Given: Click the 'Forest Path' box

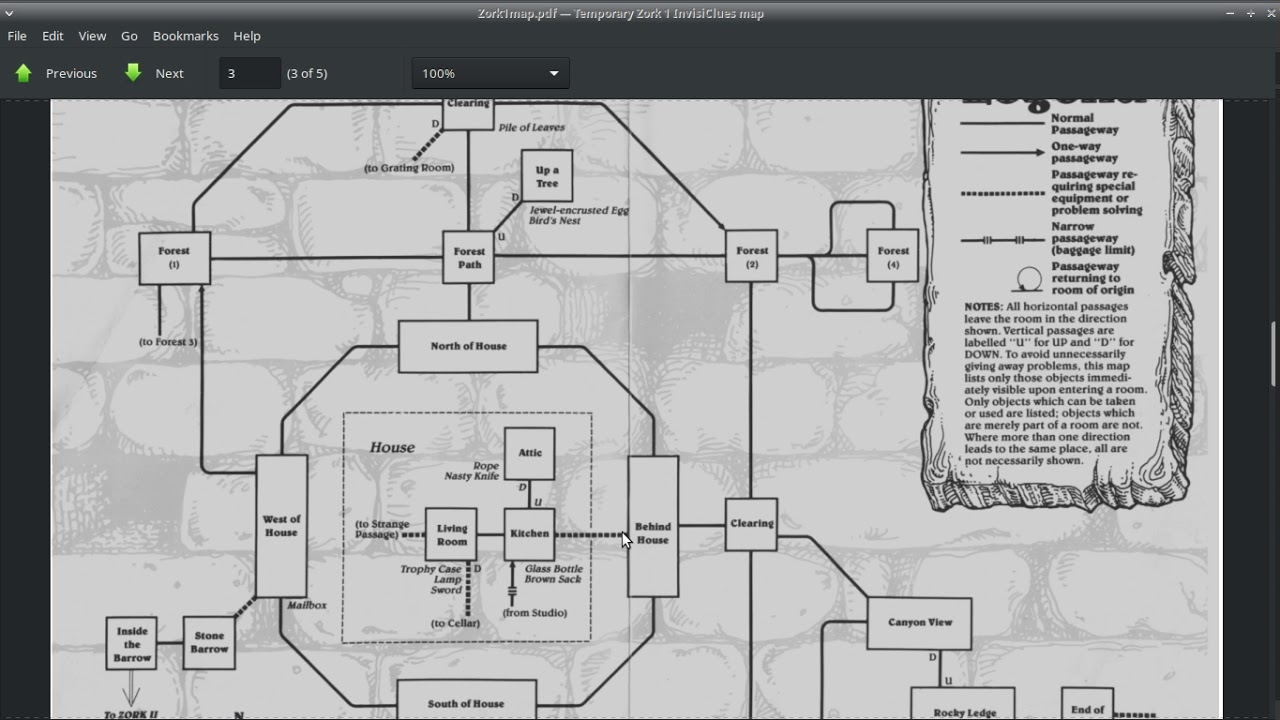Looking at the screenshot, I should coord(468,258).
